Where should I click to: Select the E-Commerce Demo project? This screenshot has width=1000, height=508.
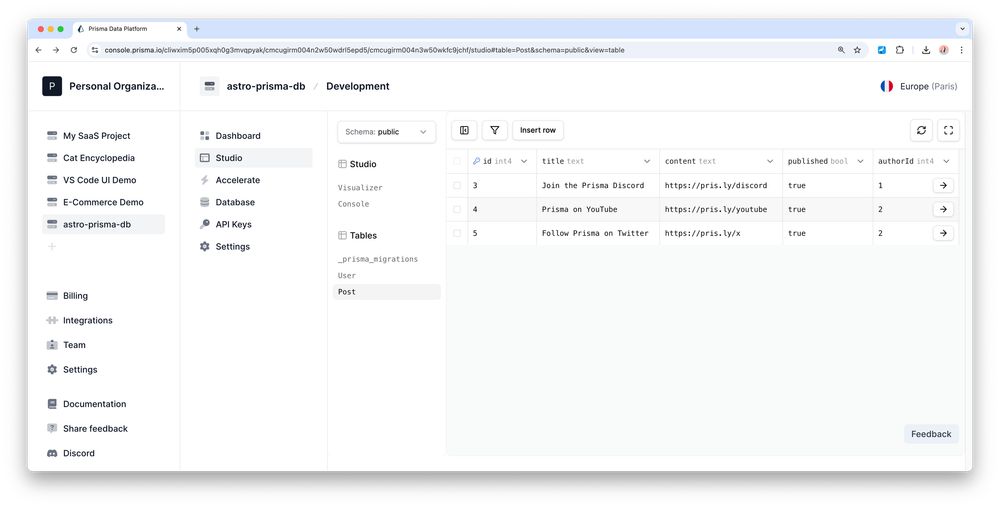point(103,202)
